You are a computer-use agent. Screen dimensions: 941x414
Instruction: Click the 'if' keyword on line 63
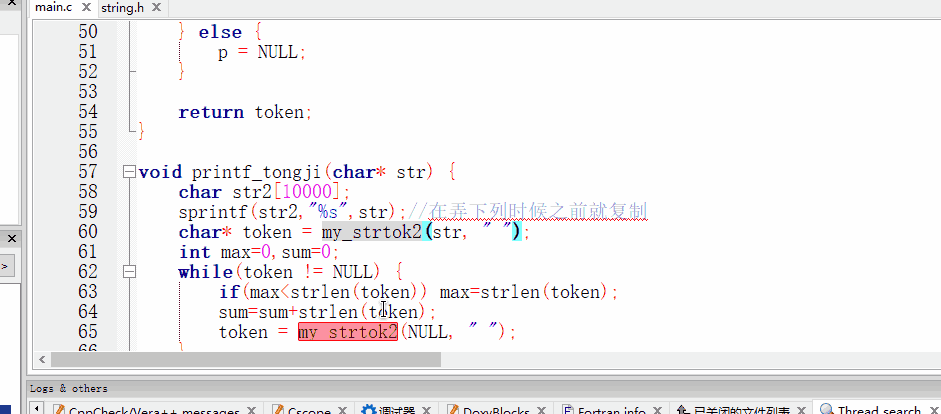[228, 292]
